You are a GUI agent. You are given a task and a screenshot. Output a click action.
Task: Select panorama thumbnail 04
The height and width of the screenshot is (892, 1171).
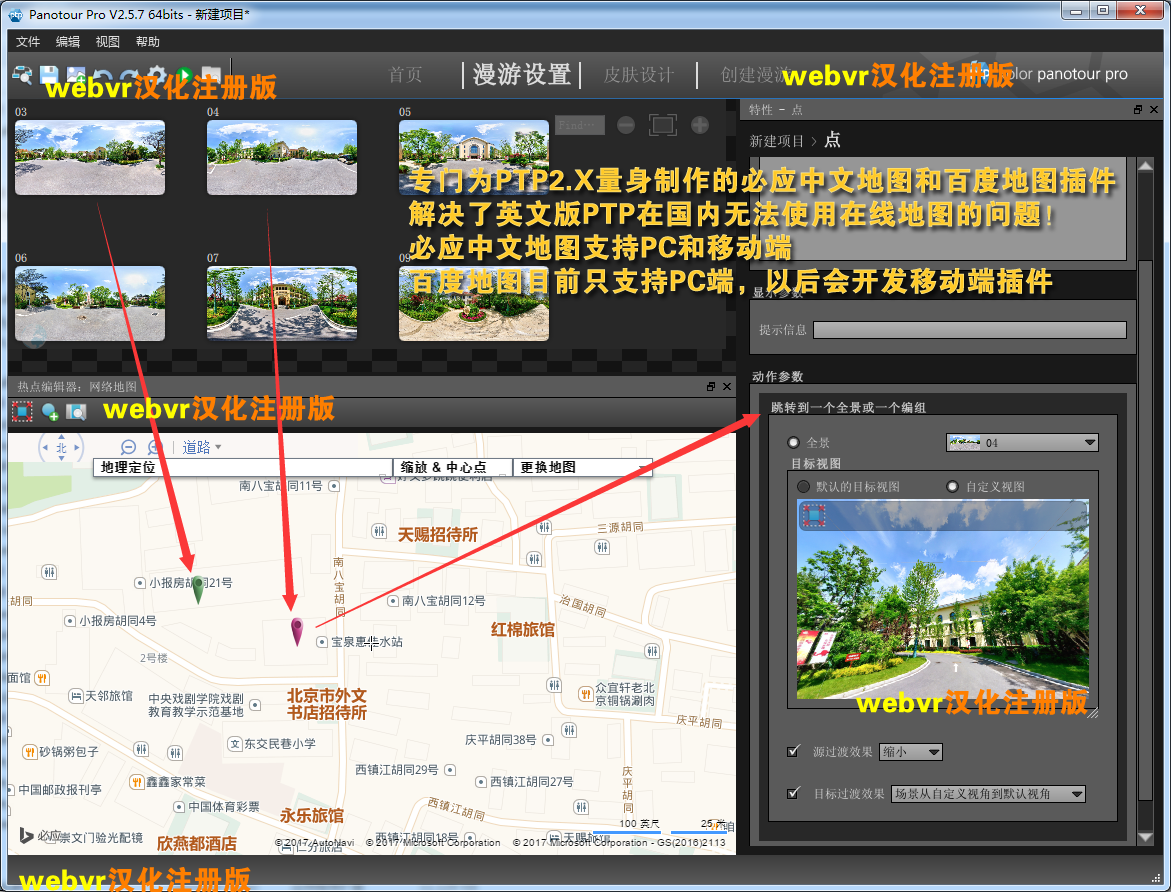click(282, 158)
